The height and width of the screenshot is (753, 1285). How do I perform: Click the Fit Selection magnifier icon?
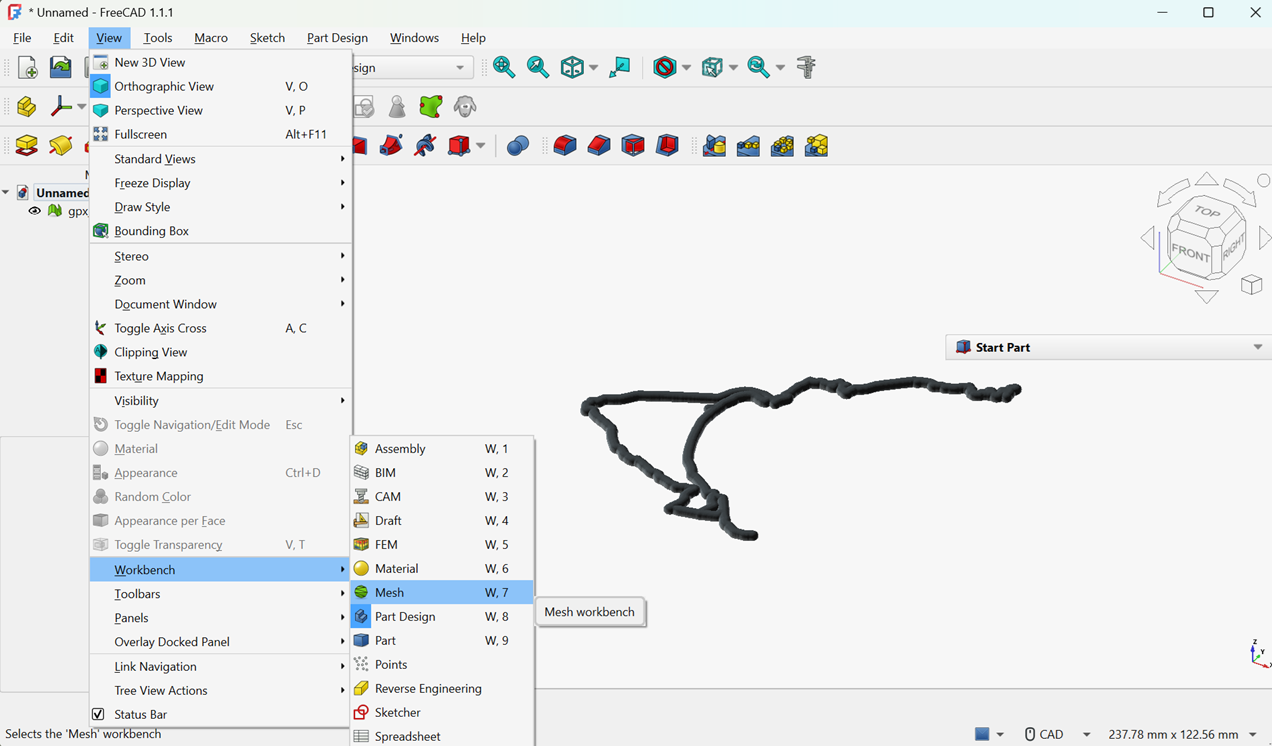pyautogui.click(x=538, y=68)
